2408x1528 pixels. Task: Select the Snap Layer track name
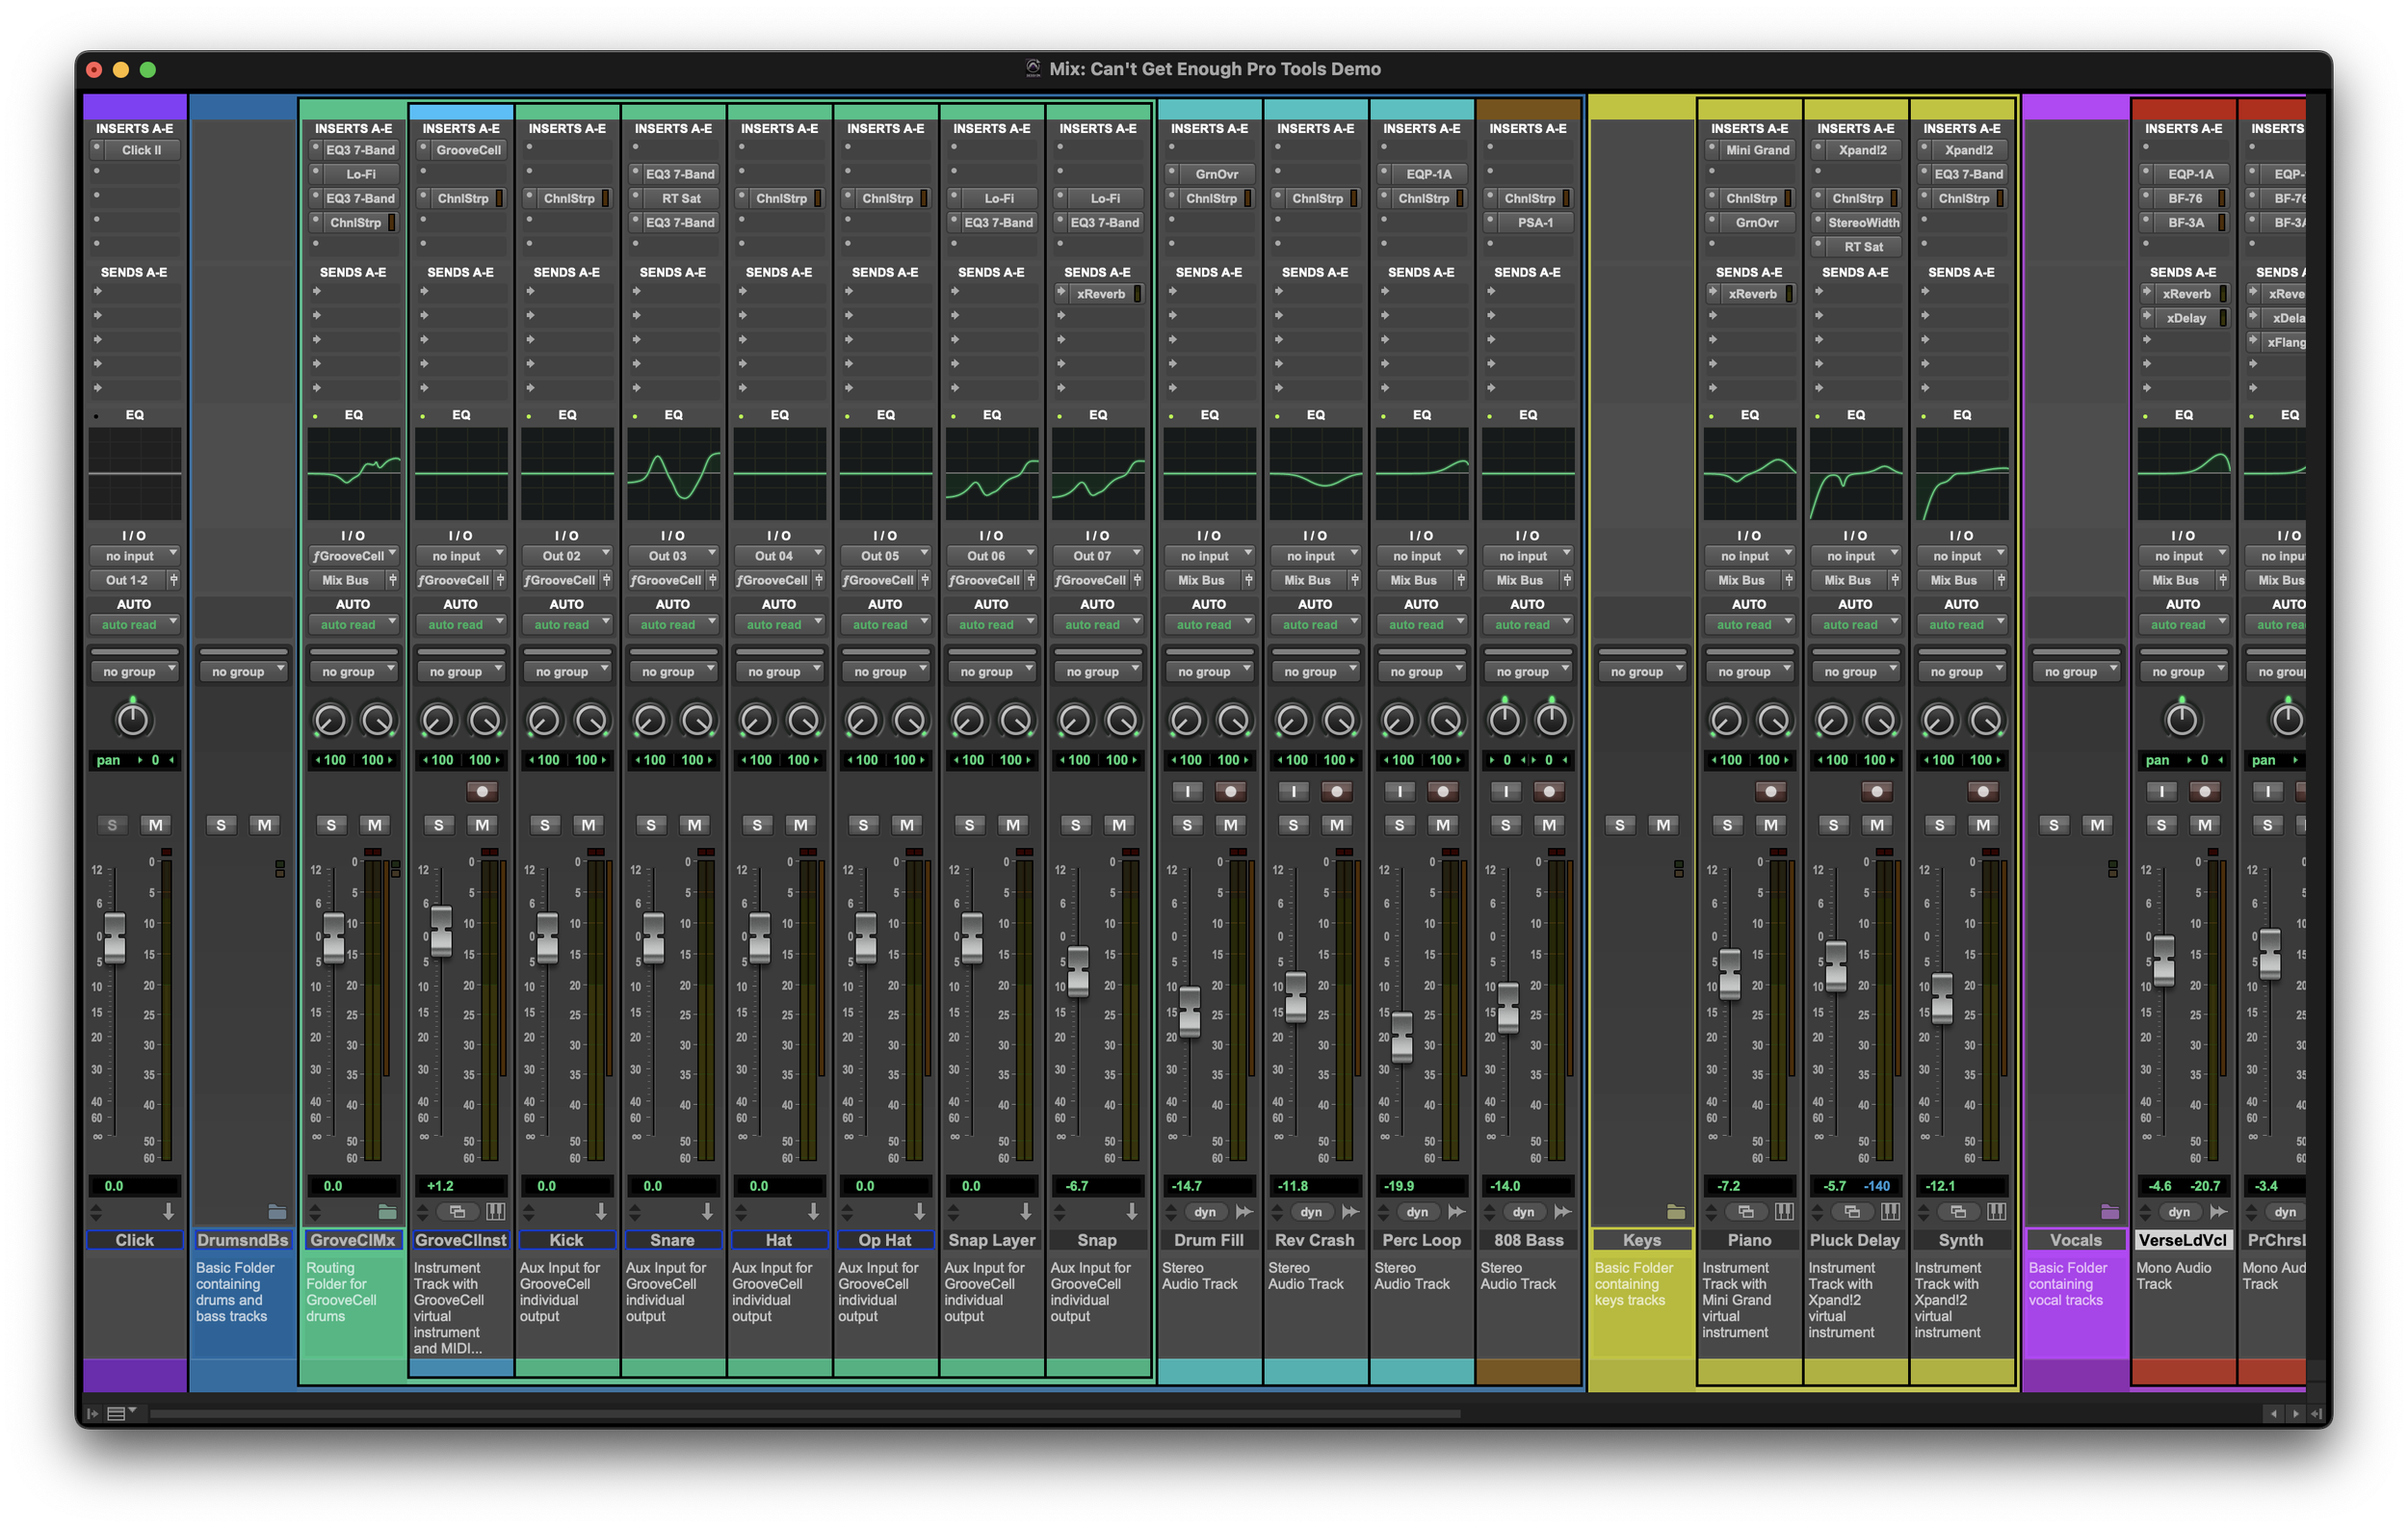[x=991, y=1240]
